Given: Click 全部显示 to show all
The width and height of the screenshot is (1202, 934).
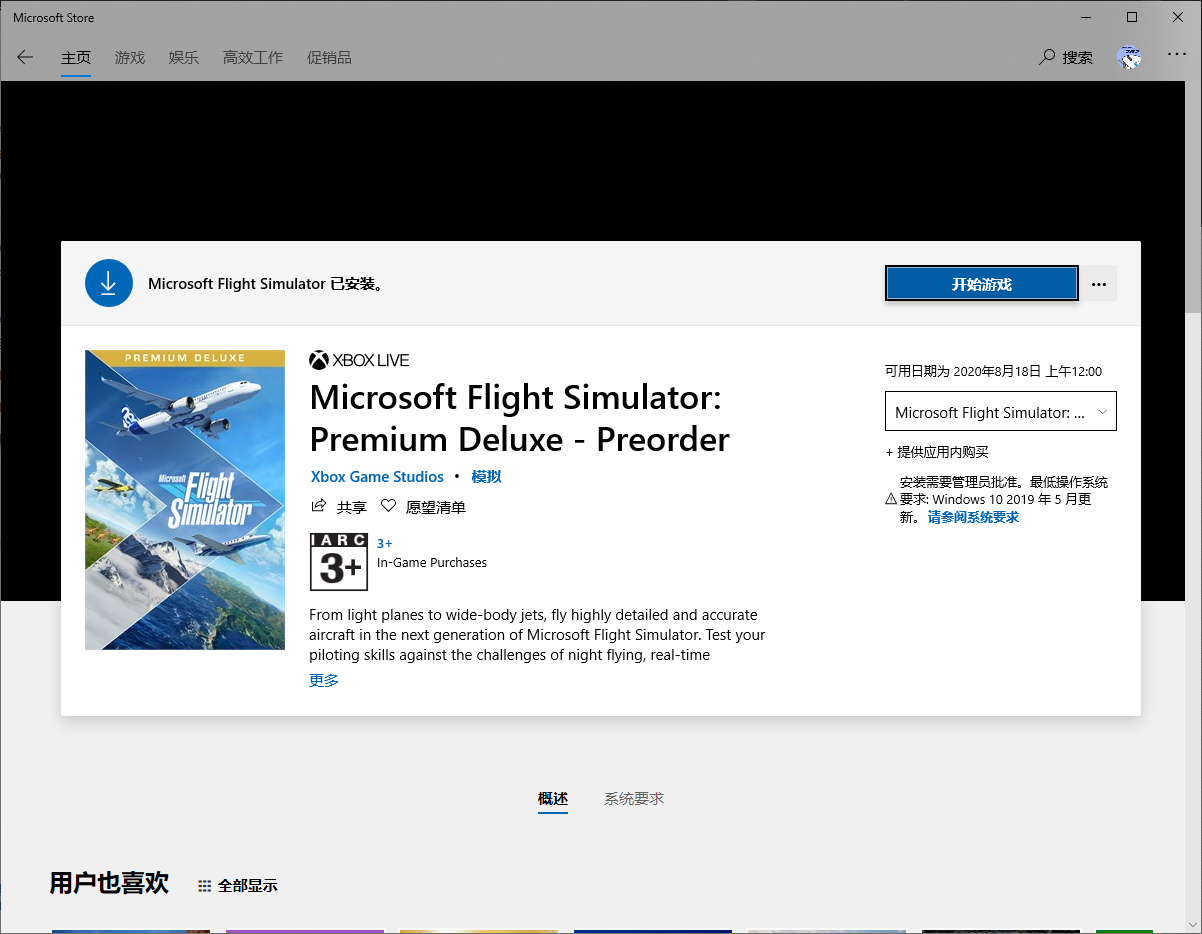Looking at the screenshot, I should point(238,886).
